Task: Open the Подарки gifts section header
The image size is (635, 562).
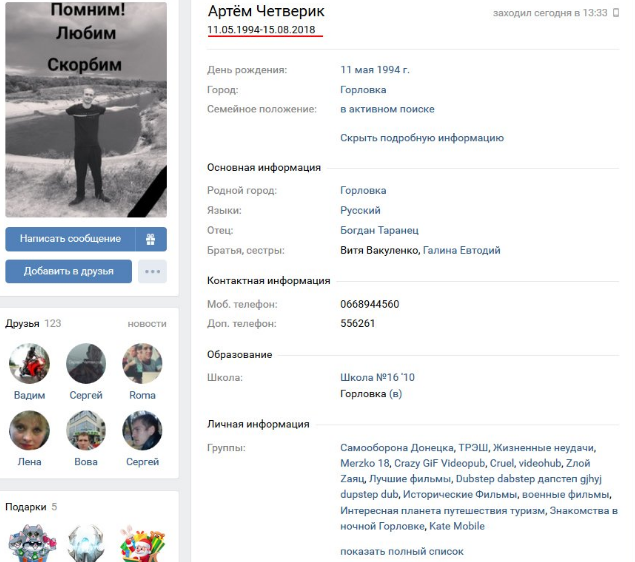Action: [x=26, y=507]
